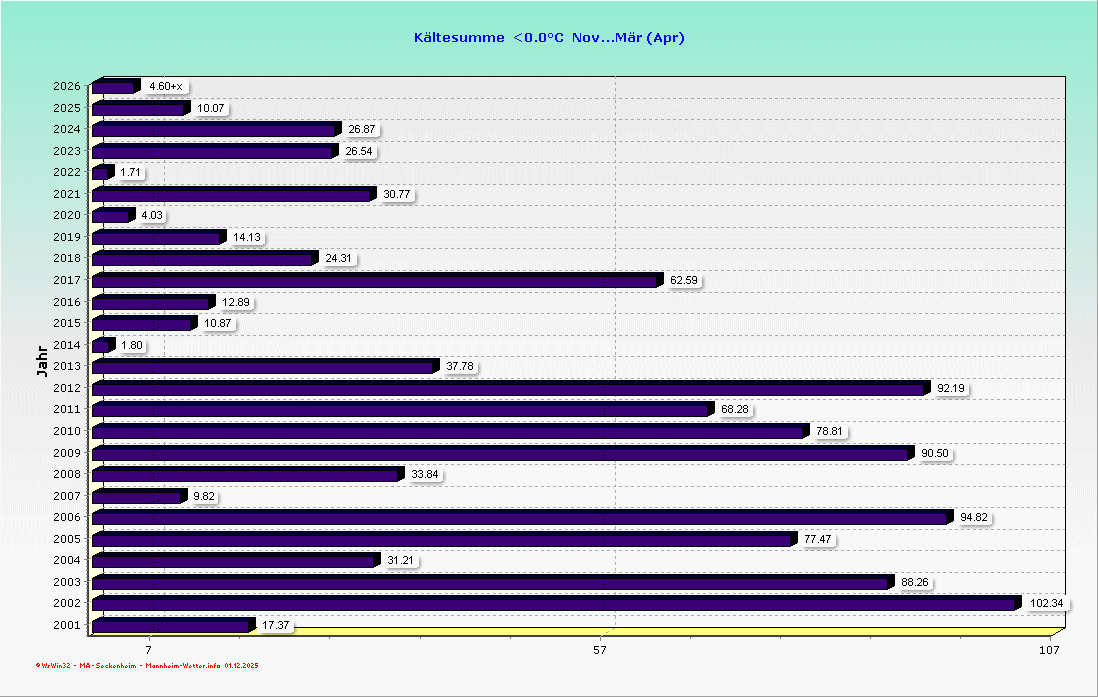Click the year label 2012 on the axis

[66, 389]
